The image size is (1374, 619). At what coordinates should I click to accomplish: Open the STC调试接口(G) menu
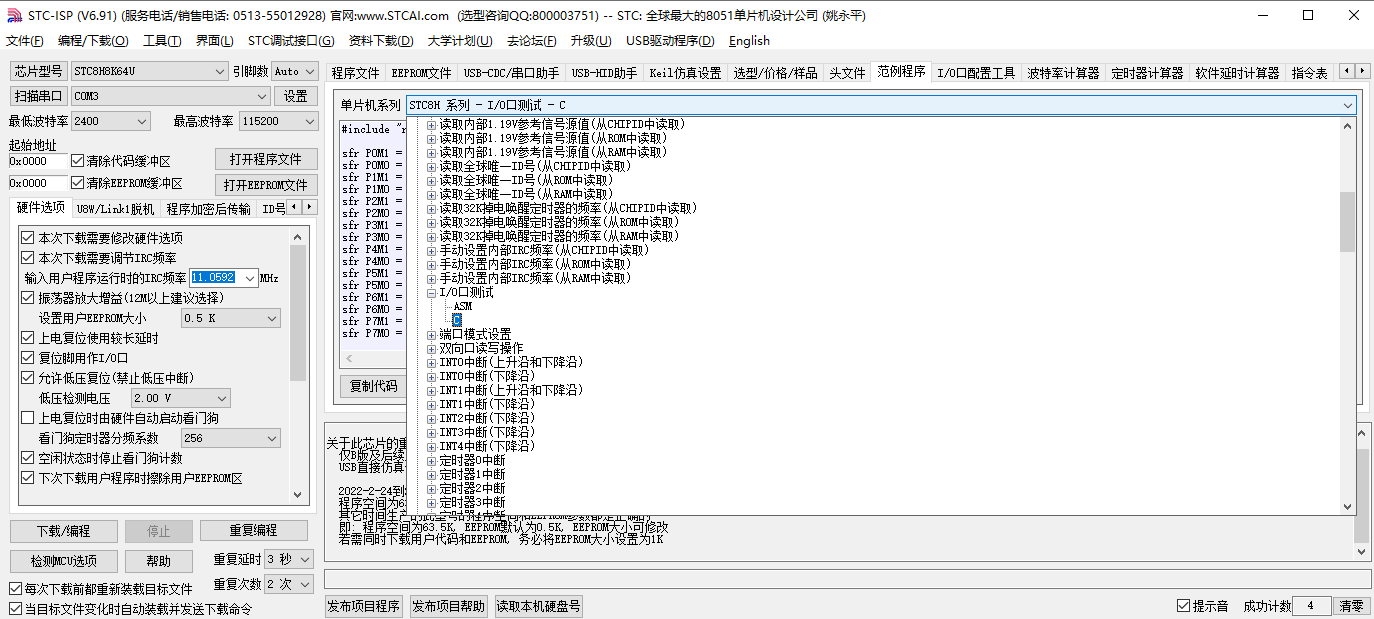tap(291, 41)
